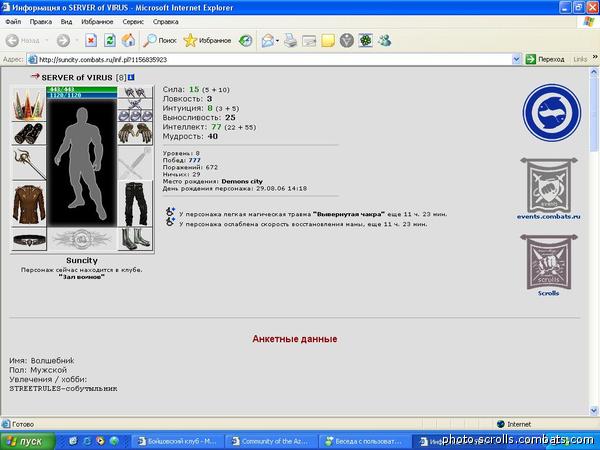Screen dimensions: 600x450
Task: Click the Back navigation arrow
Action: (x=12, y=40)
